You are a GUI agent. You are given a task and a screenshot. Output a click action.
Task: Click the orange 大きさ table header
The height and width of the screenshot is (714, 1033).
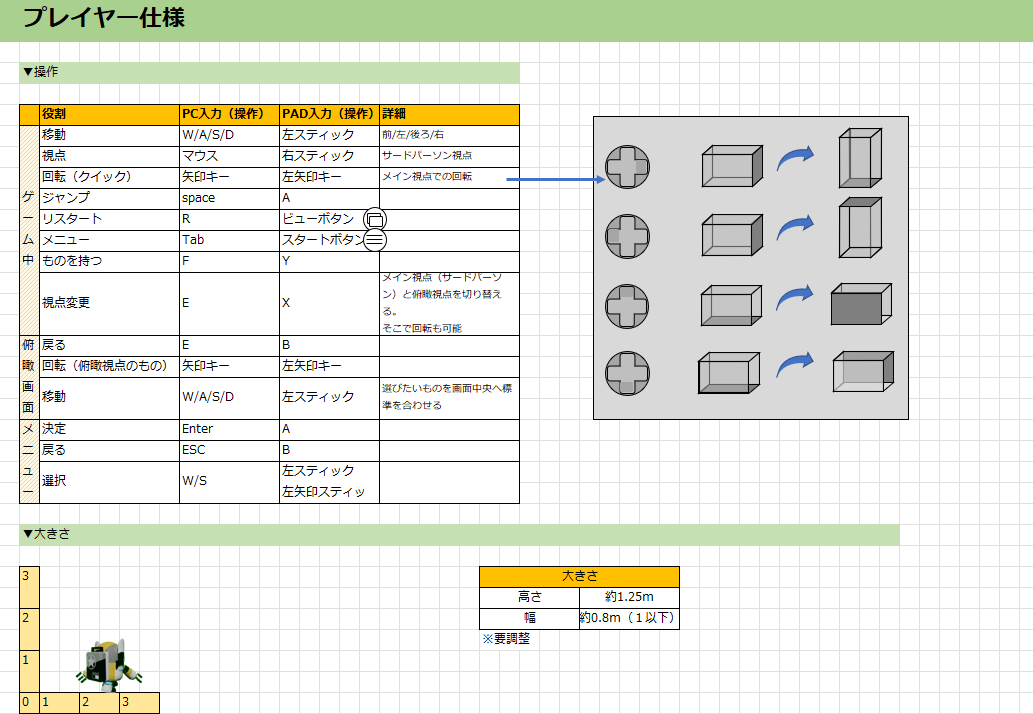(579, 576)
